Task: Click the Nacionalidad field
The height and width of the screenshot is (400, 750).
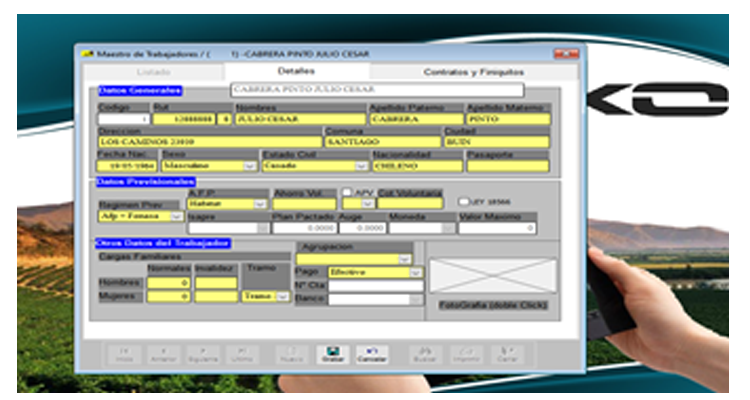Action: [418, 166]
